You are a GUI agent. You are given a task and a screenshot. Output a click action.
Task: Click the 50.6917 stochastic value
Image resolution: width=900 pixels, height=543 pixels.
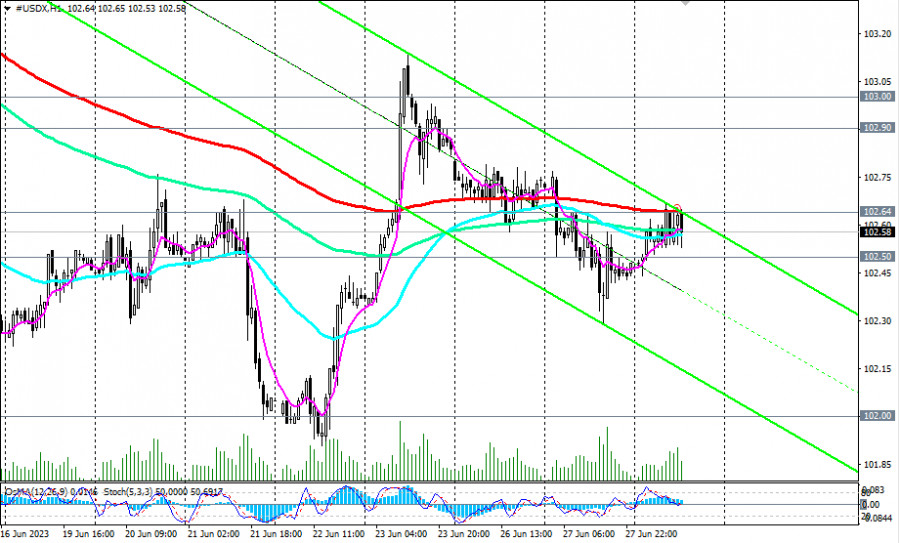[x=205, y=492]
